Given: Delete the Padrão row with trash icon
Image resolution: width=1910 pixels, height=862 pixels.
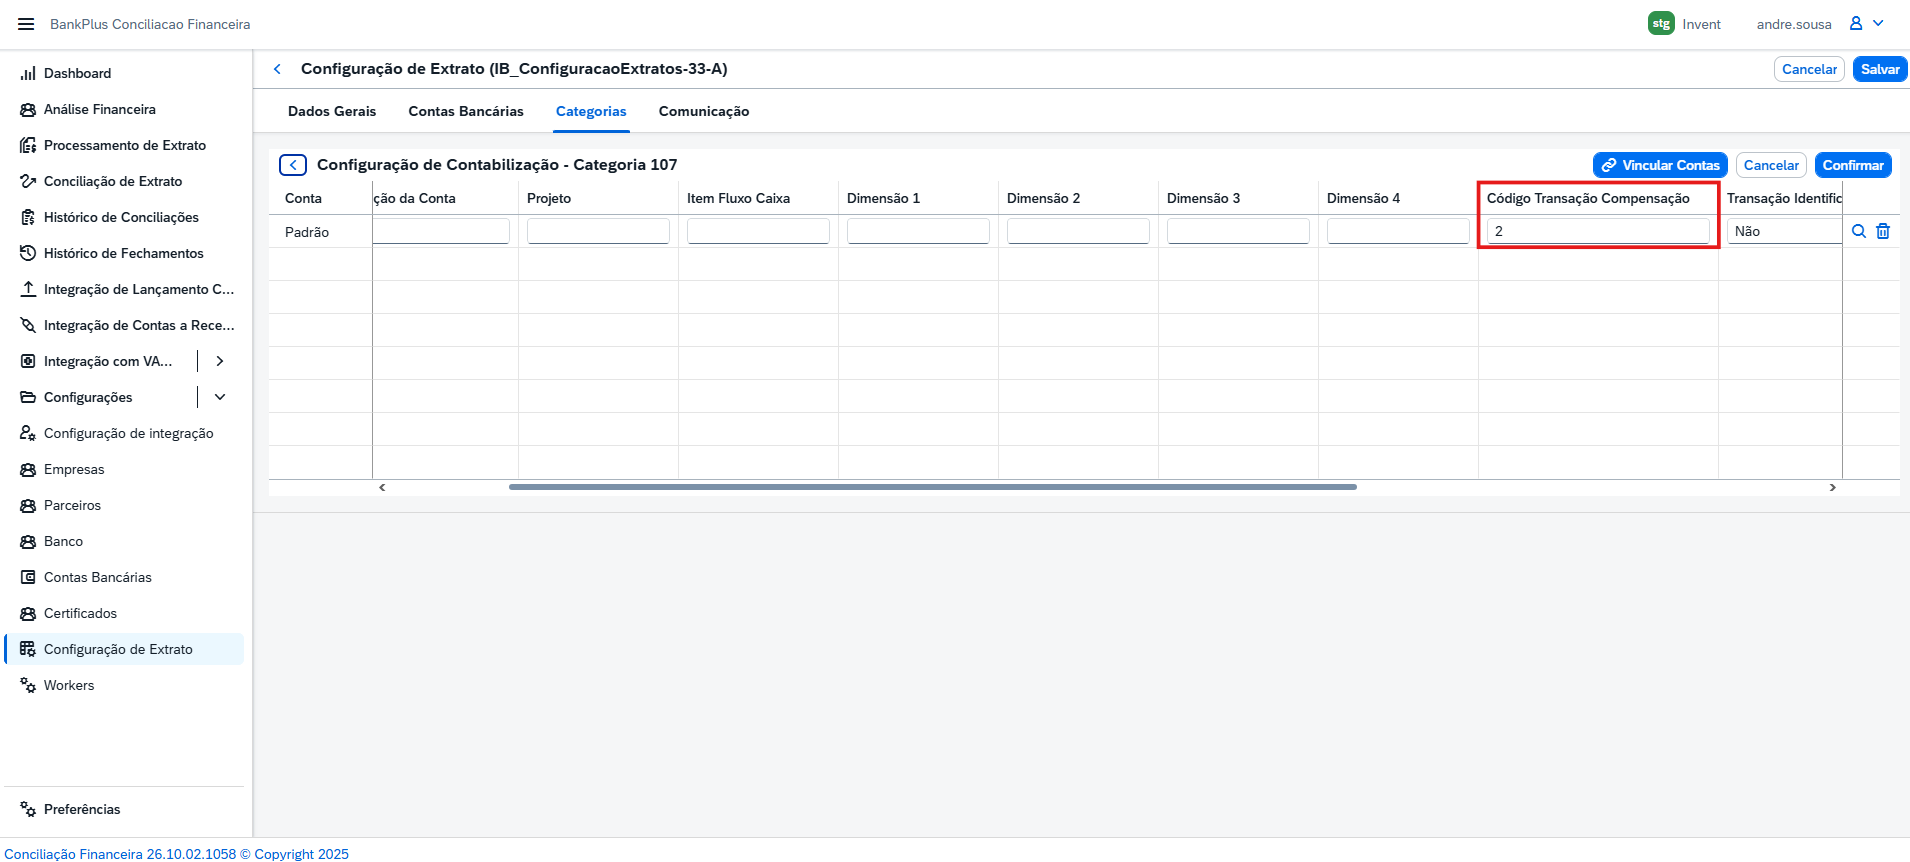Looking at the screenshot, I should click(x=1883, y=231).
